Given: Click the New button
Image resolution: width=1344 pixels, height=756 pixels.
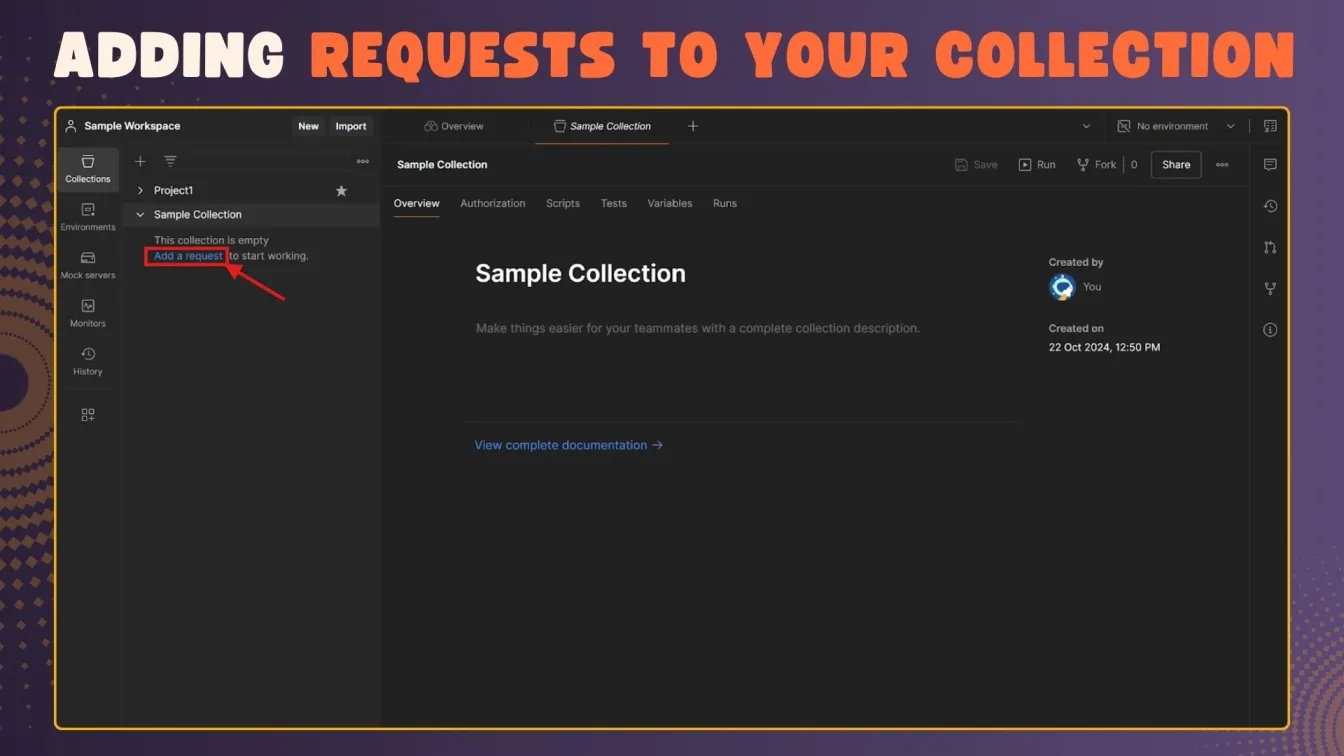Looking at the screenshot, I should point(308,126).
